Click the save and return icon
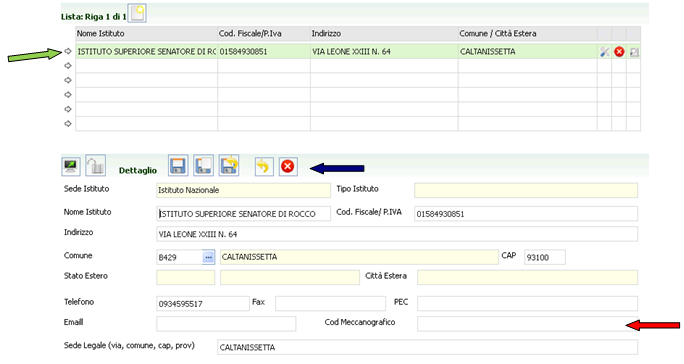The image size is (684, 364). pos(229,166)
